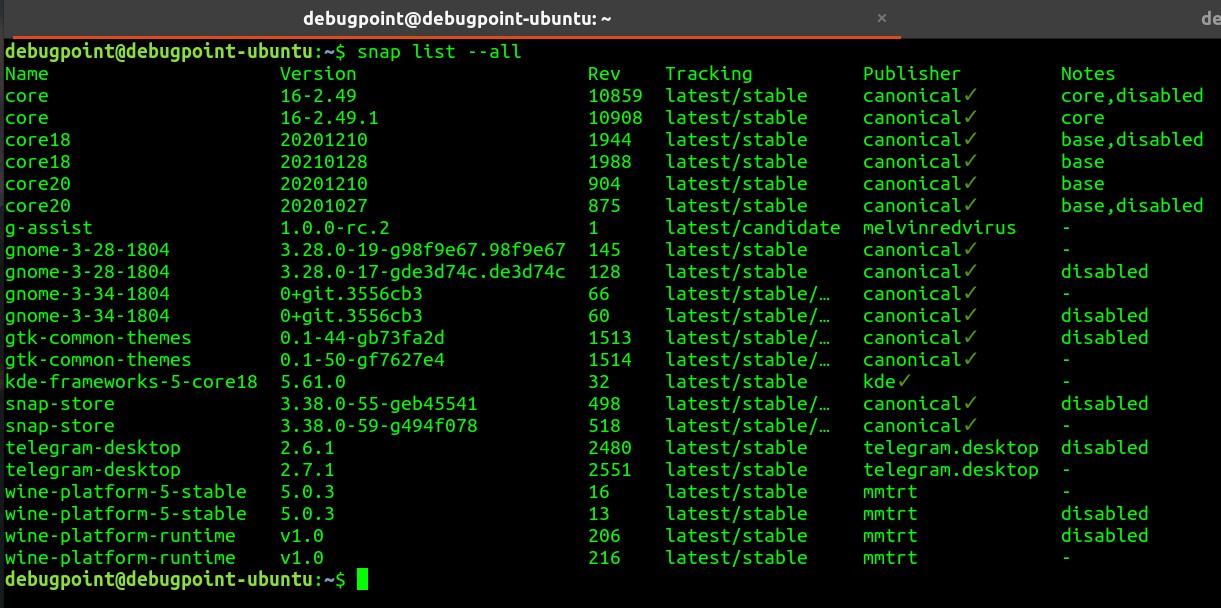Click the g-assist package name
The image size is (1221, 608).
(x=48, y=227)
